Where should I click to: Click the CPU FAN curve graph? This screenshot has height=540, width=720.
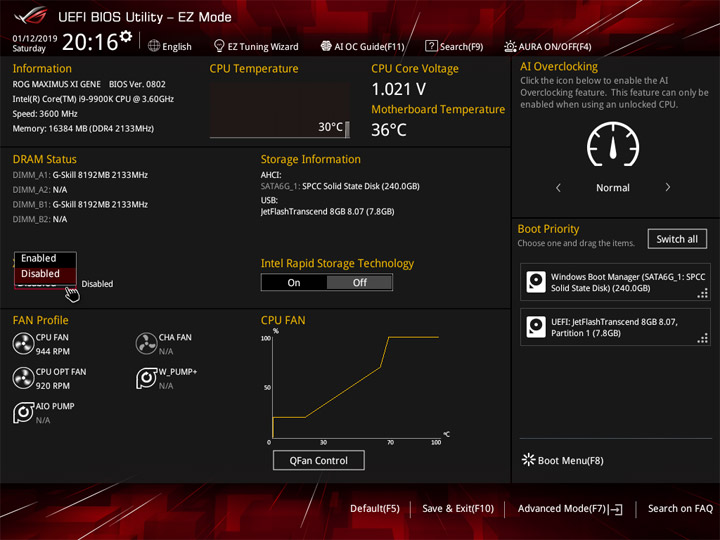[x=356, y=387]
